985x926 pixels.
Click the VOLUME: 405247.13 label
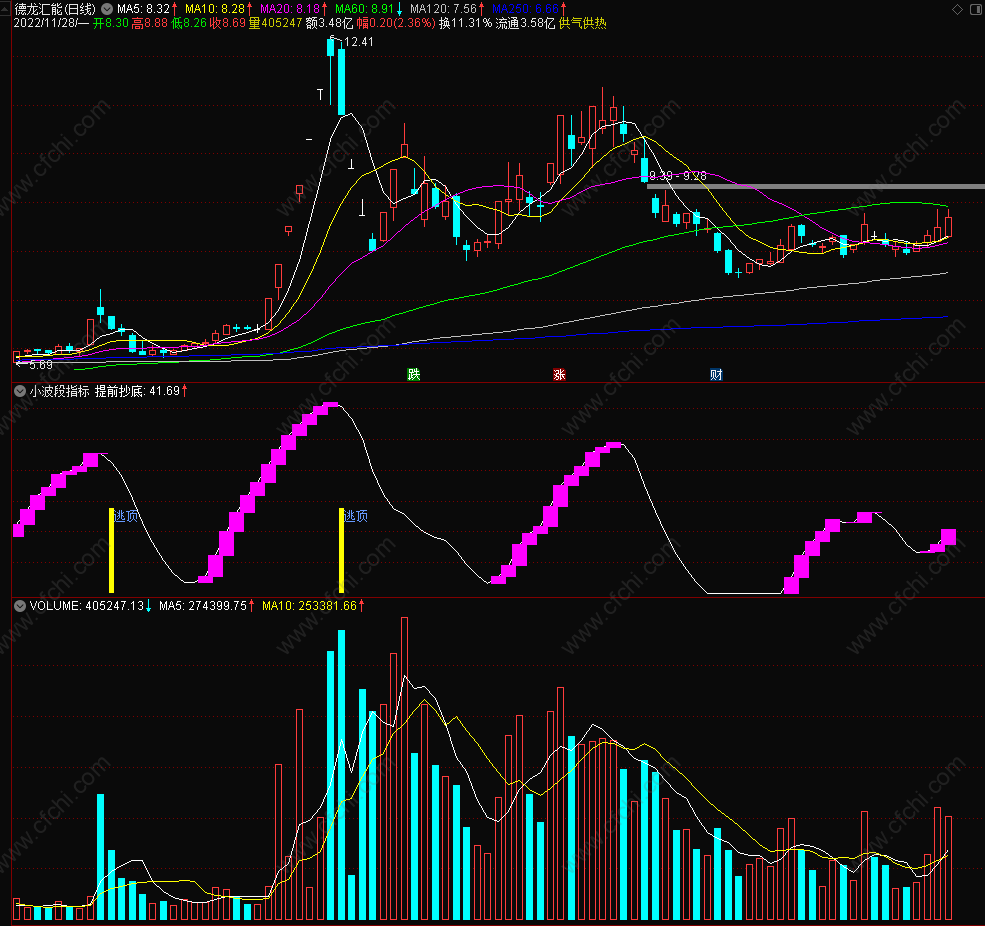tap(87, 606)
